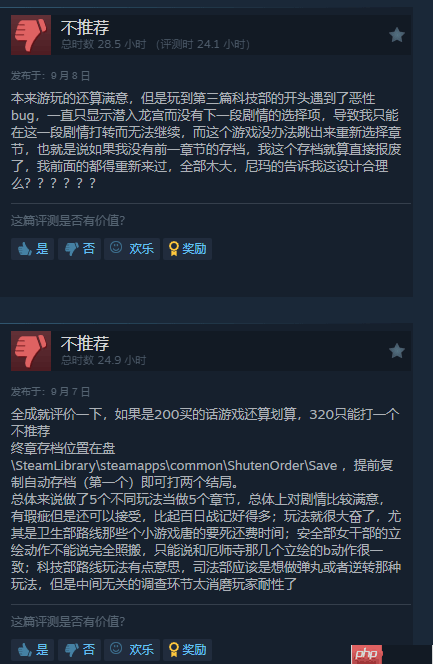
Task: Give 奖励 award to second review
Action: click(187, 650)
